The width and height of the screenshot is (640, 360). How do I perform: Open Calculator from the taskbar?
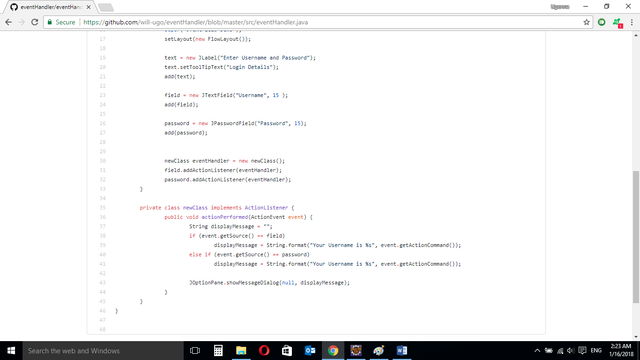pyautogui.click(x=218, y=351)
